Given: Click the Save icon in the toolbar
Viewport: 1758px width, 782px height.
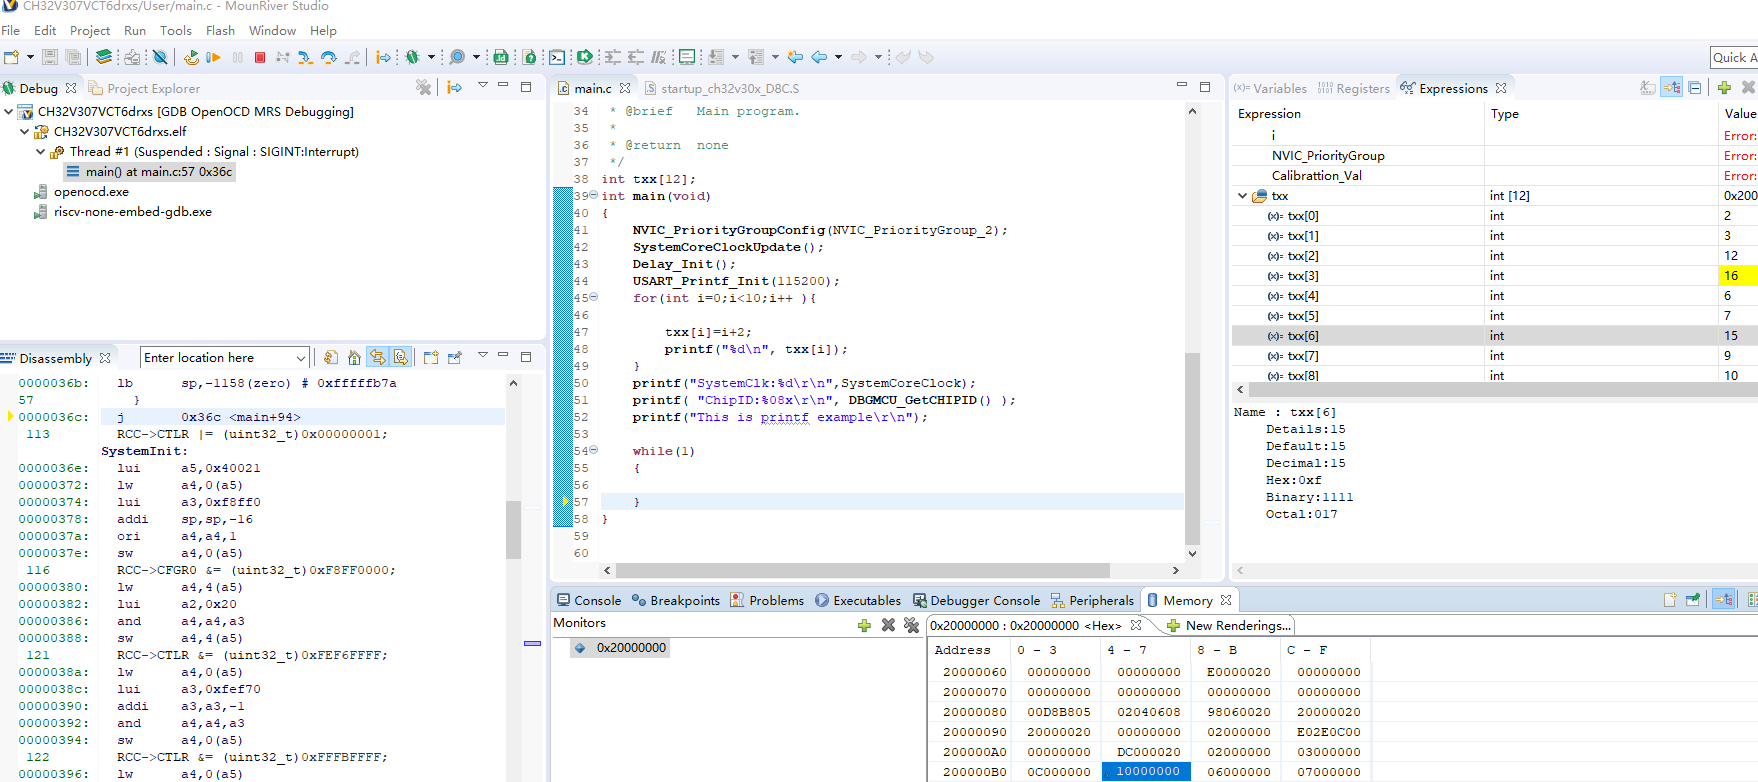Looking at the screenshot, I should [x=49, y=57].
